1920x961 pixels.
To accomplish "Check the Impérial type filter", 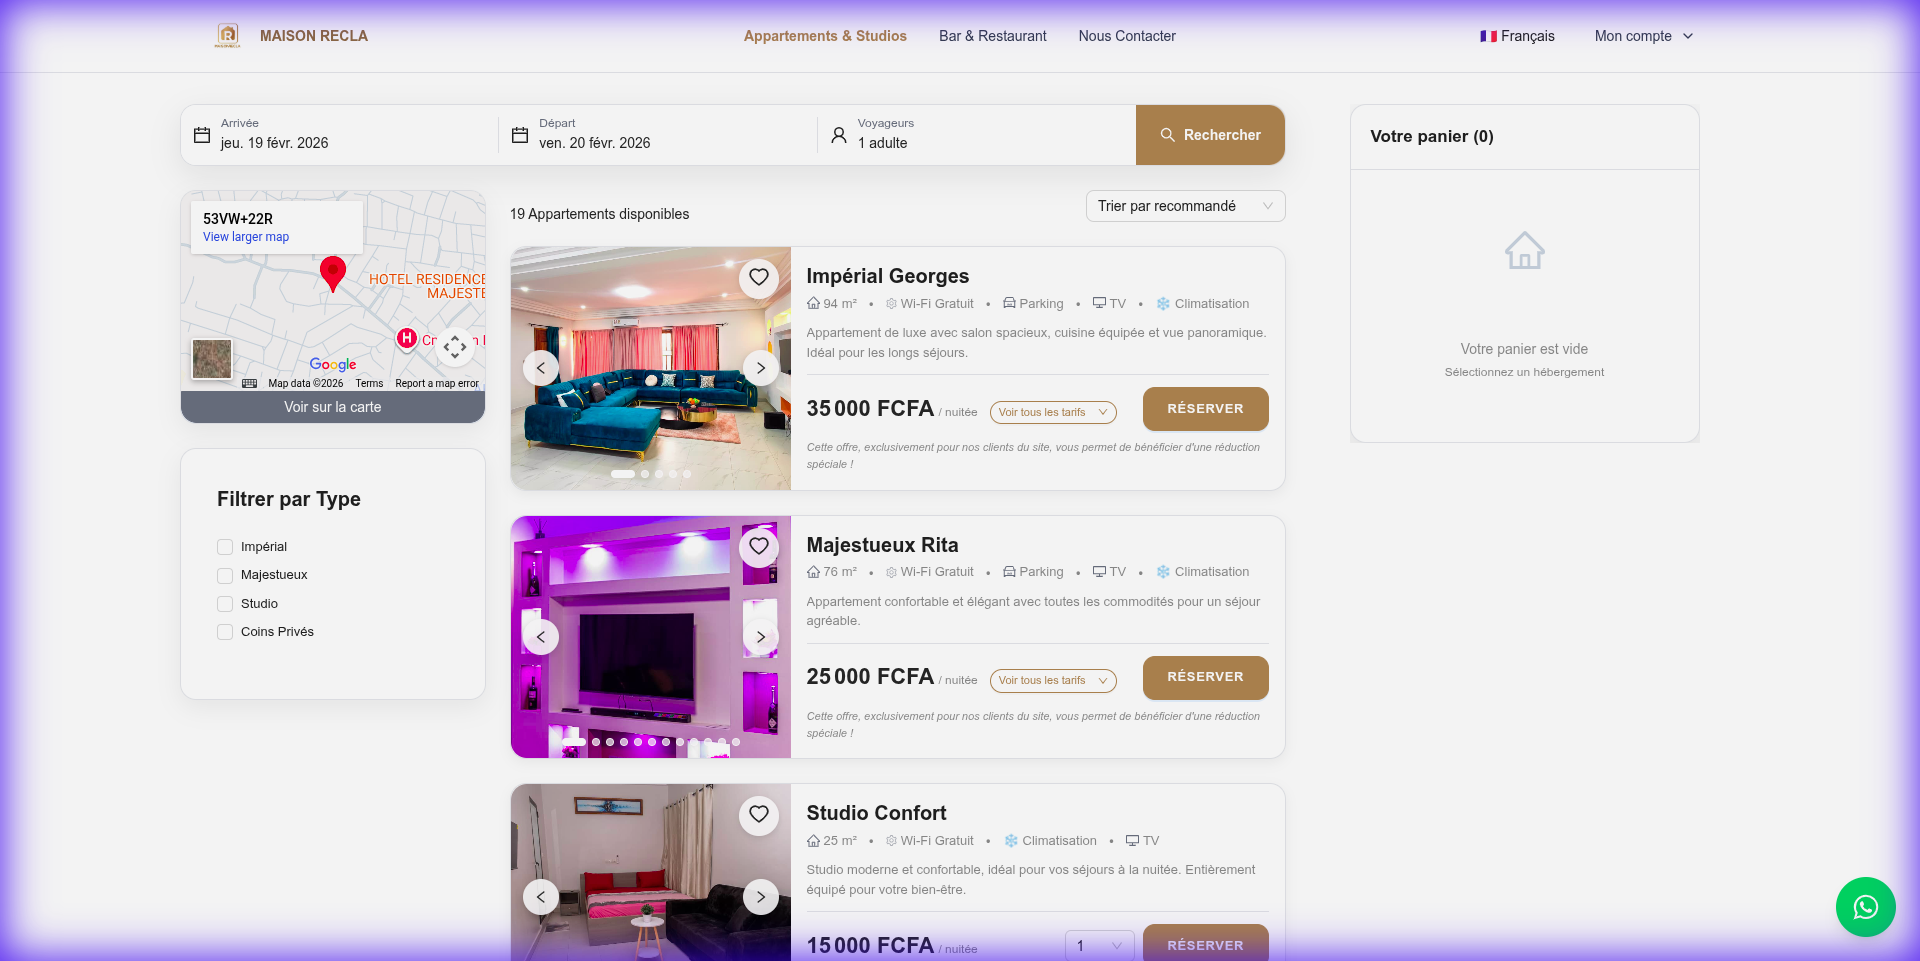I will tap(225, 547).
